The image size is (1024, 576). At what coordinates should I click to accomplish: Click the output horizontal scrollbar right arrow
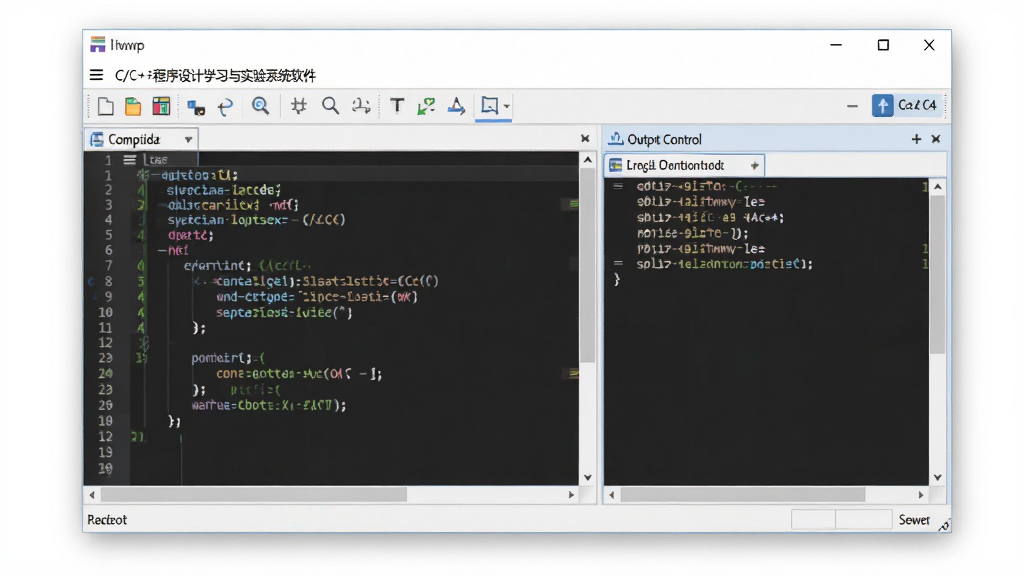(x=921, y=495)
